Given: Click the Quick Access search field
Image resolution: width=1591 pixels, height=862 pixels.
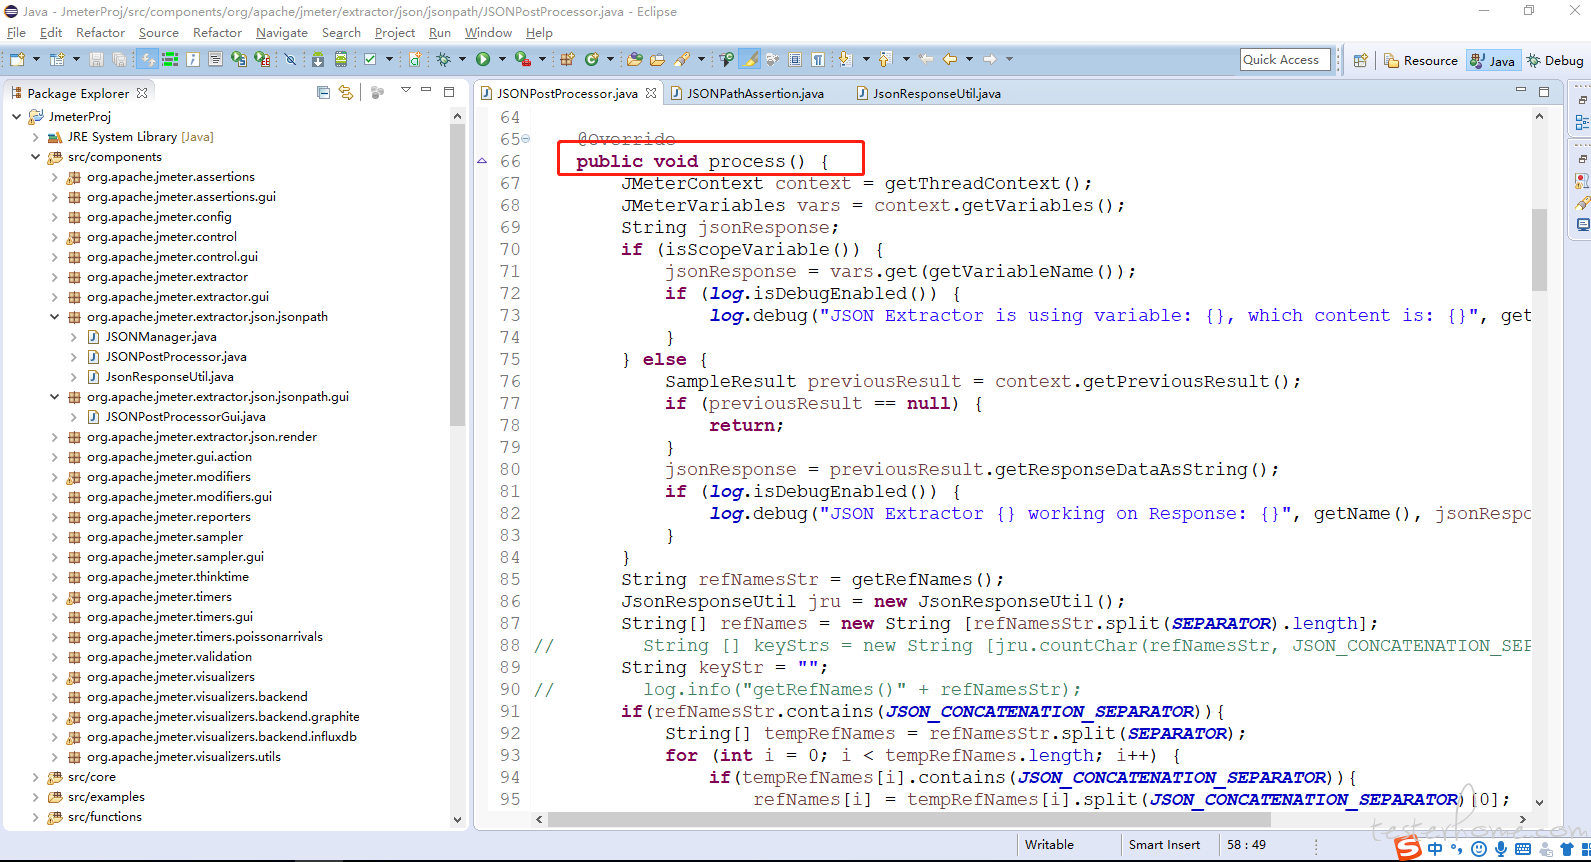Looking at the screenshot, I should pyautogui.click(x=1286, y=60).
